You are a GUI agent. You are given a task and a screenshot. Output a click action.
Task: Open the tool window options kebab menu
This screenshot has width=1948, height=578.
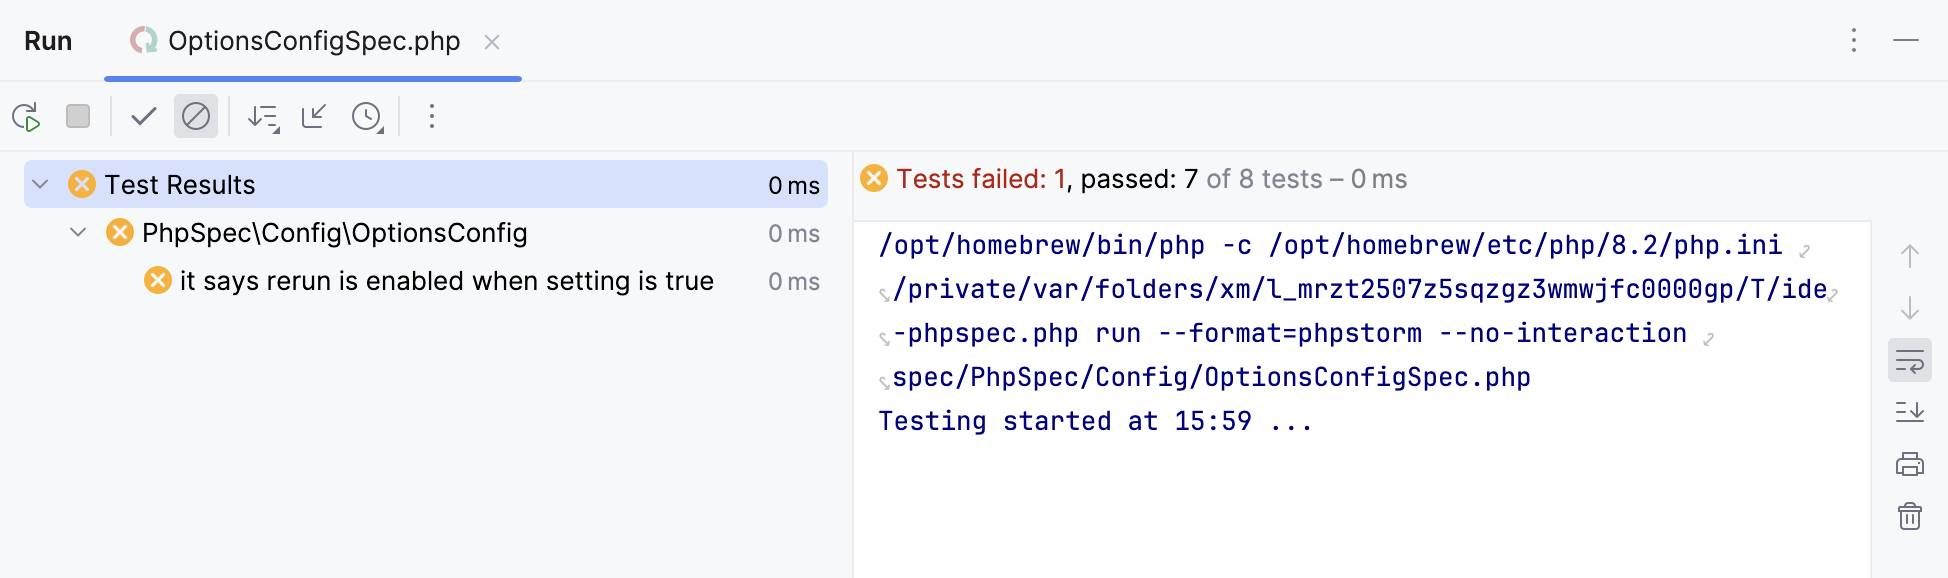[x=1853, y=41]
